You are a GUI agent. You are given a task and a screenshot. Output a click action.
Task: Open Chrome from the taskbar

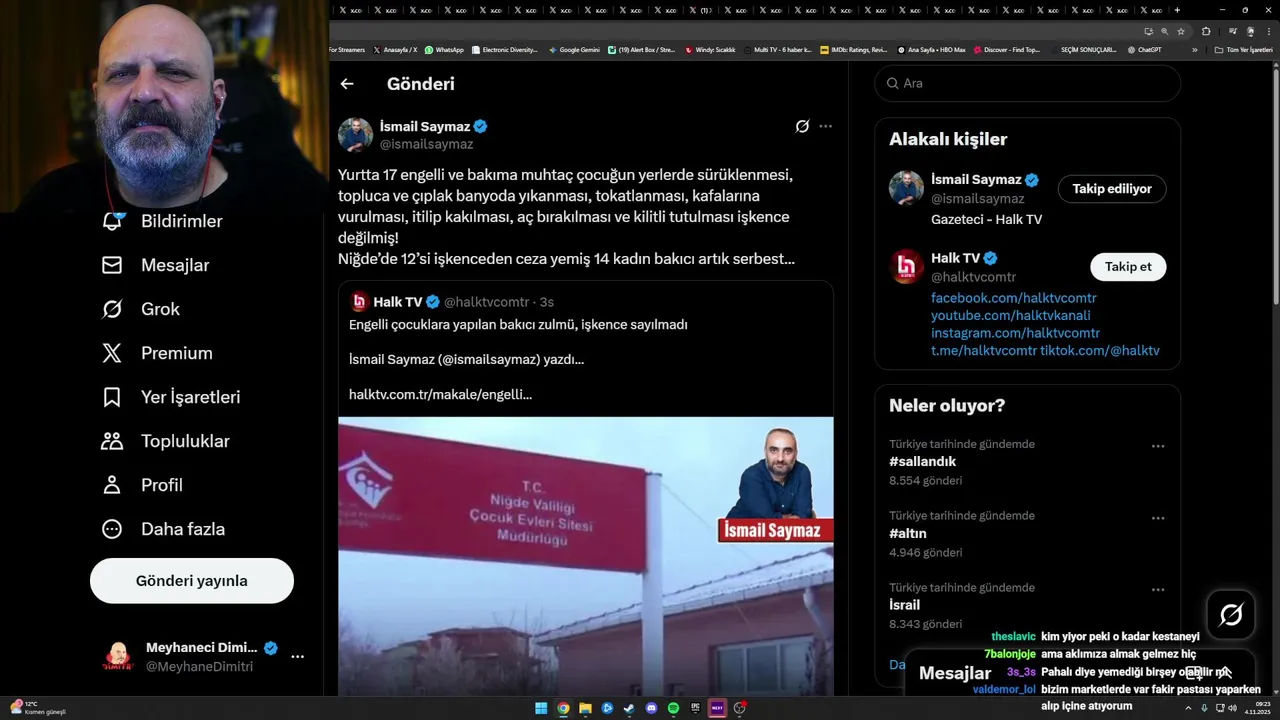tap(563, 708)
